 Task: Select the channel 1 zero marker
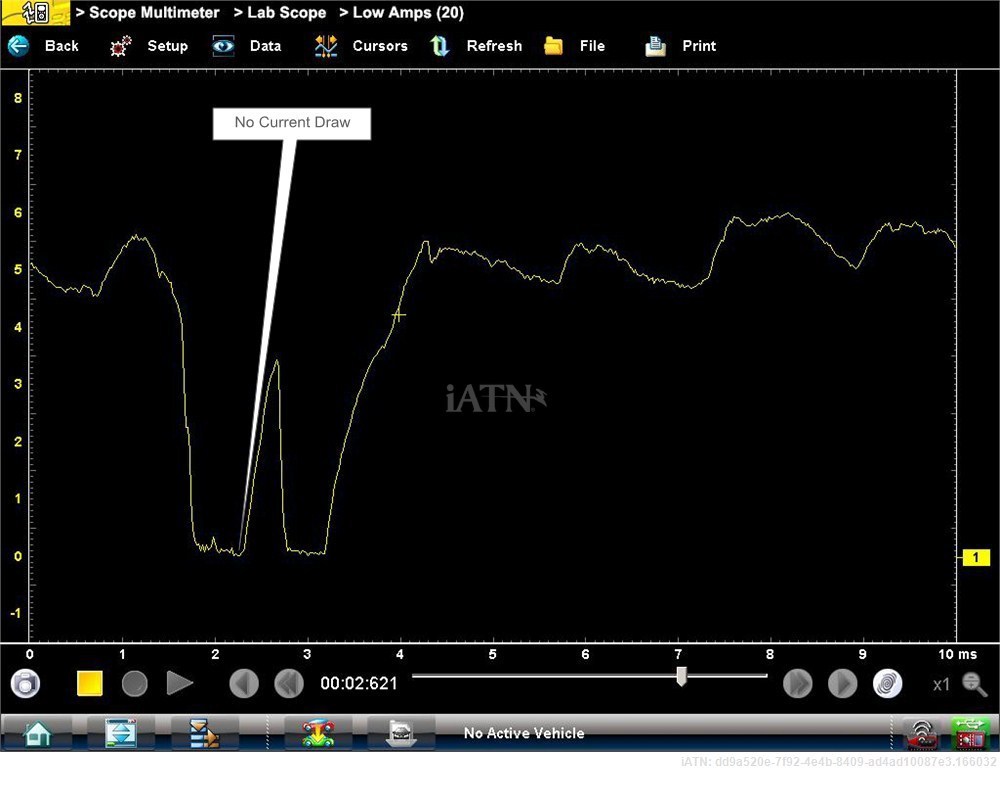point(975,558)
